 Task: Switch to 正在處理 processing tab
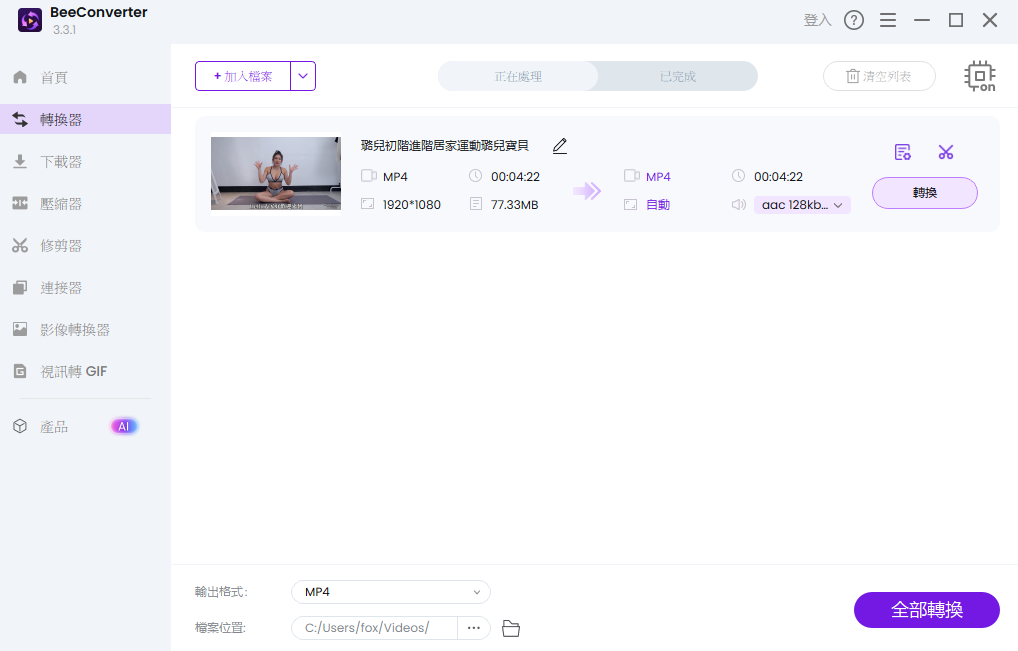(x=518, y=76)
